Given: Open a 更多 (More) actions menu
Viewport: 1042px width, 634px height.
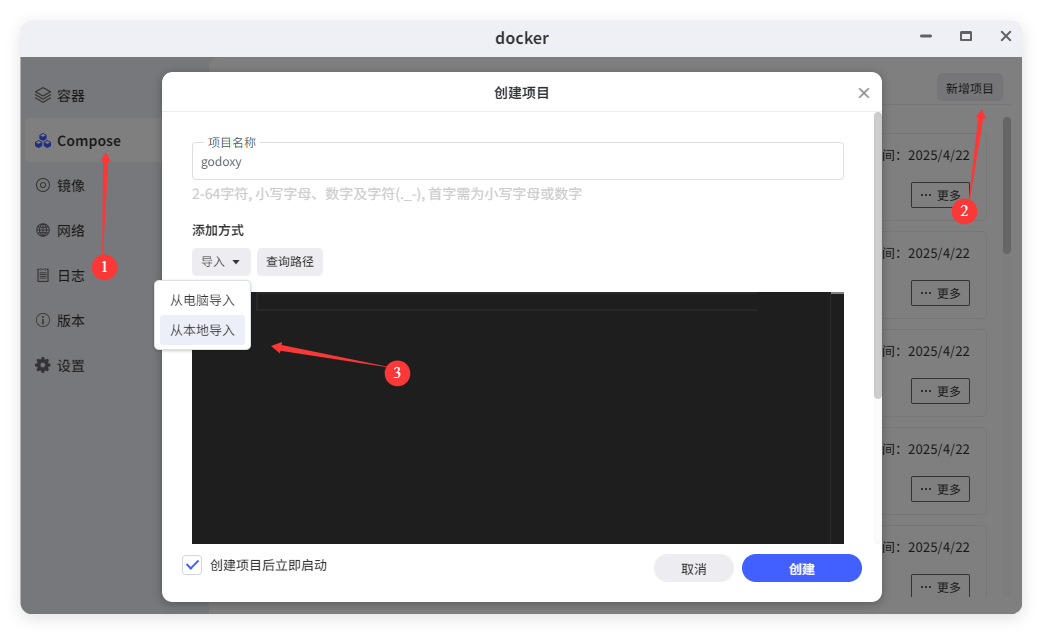Looking at the screenshot, I should click(x=940, y=194).
